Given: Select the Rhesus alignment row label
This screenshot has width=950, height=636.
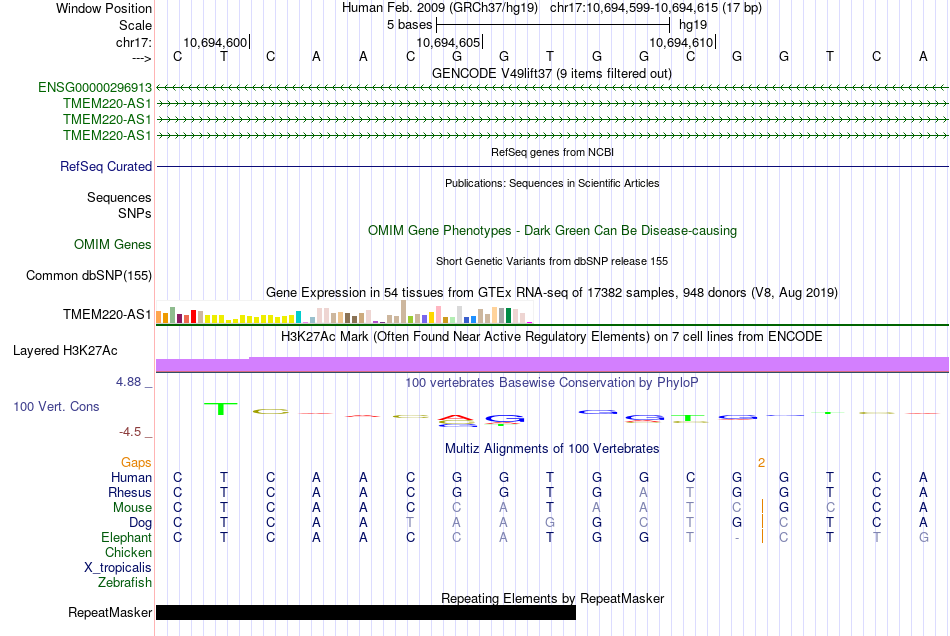Looking at the screenshot, I should click(130, 492).
